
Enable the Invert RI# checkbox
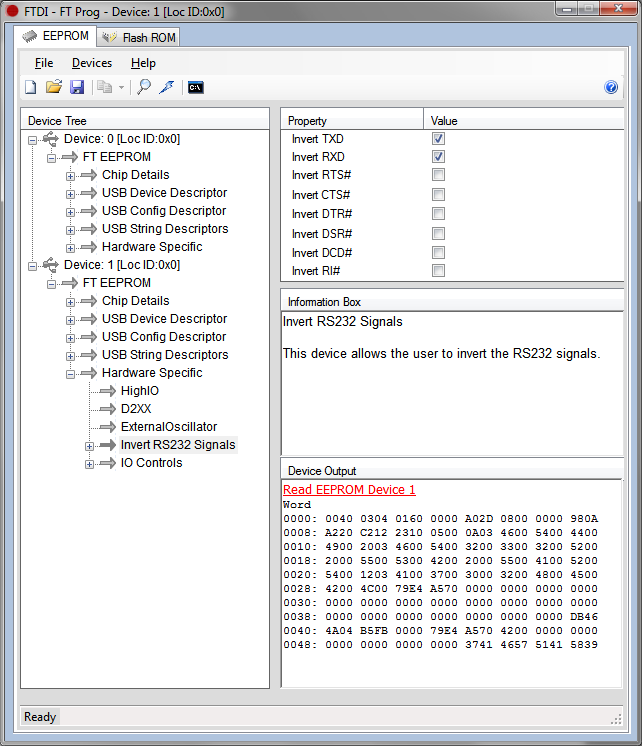438,271
